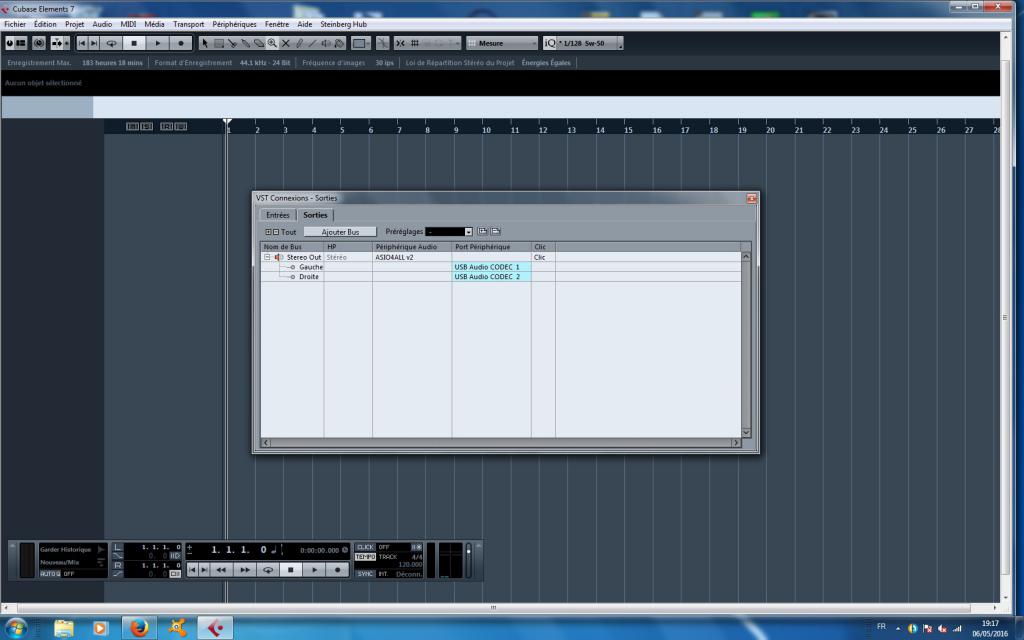1024x640 pixels.
Task: Collapse all buses with minus icon
Action: 276,232
